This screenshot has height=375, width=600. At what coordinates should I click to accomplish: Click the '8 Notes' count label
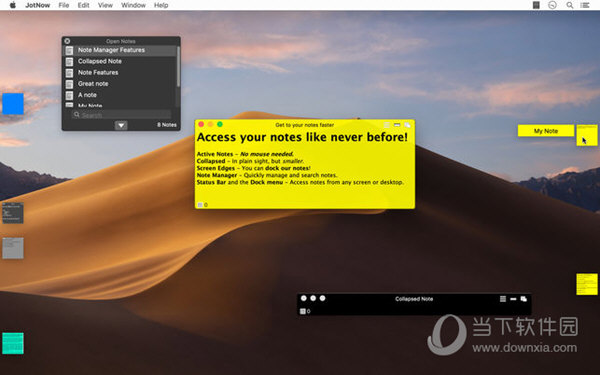pos(167,125)
